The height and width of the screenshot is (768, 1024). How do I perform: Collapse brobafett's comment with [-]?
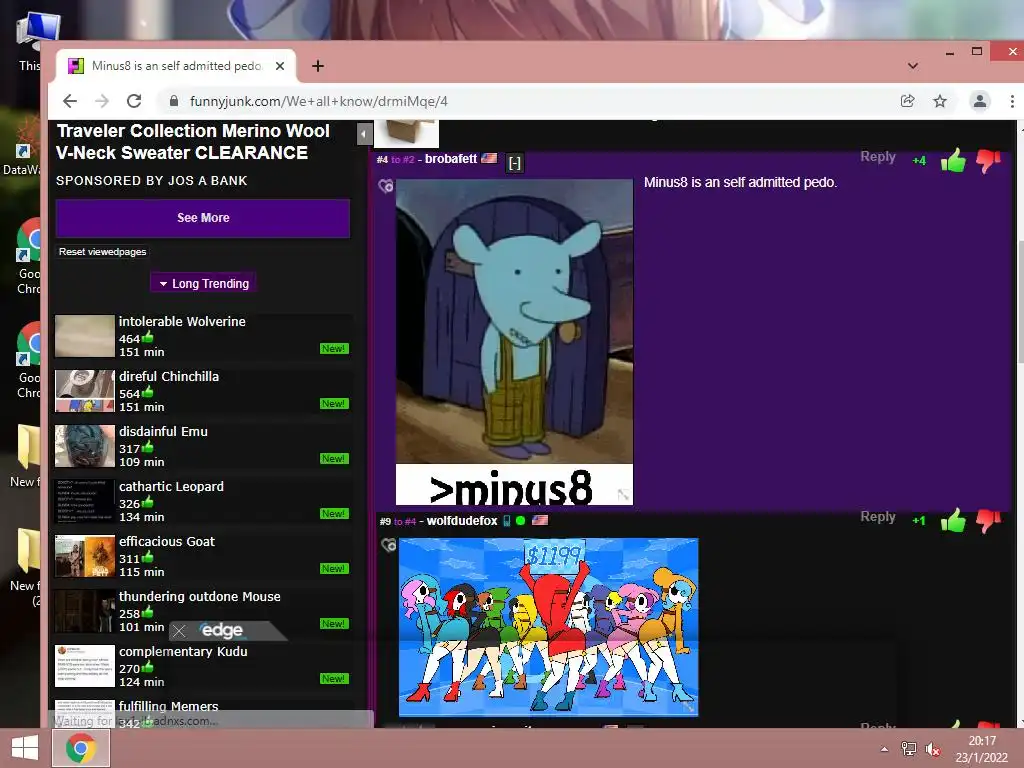[x=515, y=163]
